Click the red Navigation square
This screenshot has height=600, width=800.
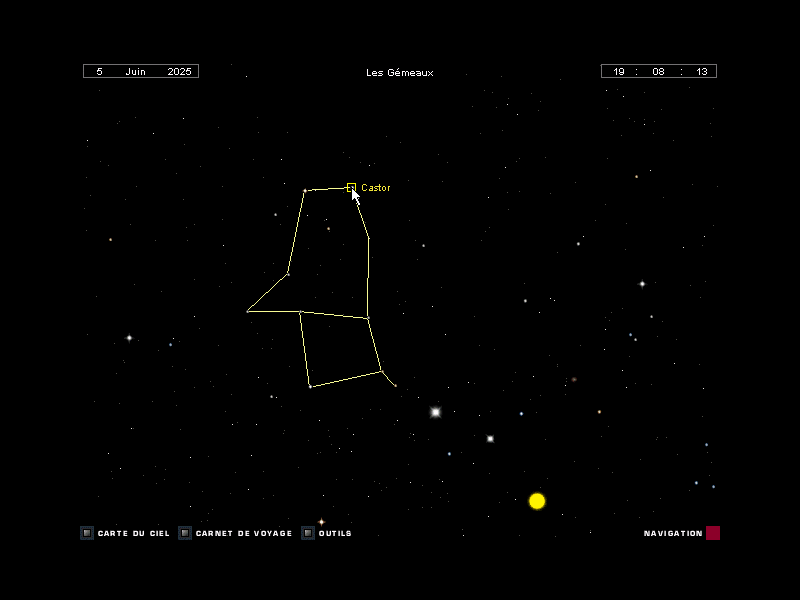click(x=713, y=533)
